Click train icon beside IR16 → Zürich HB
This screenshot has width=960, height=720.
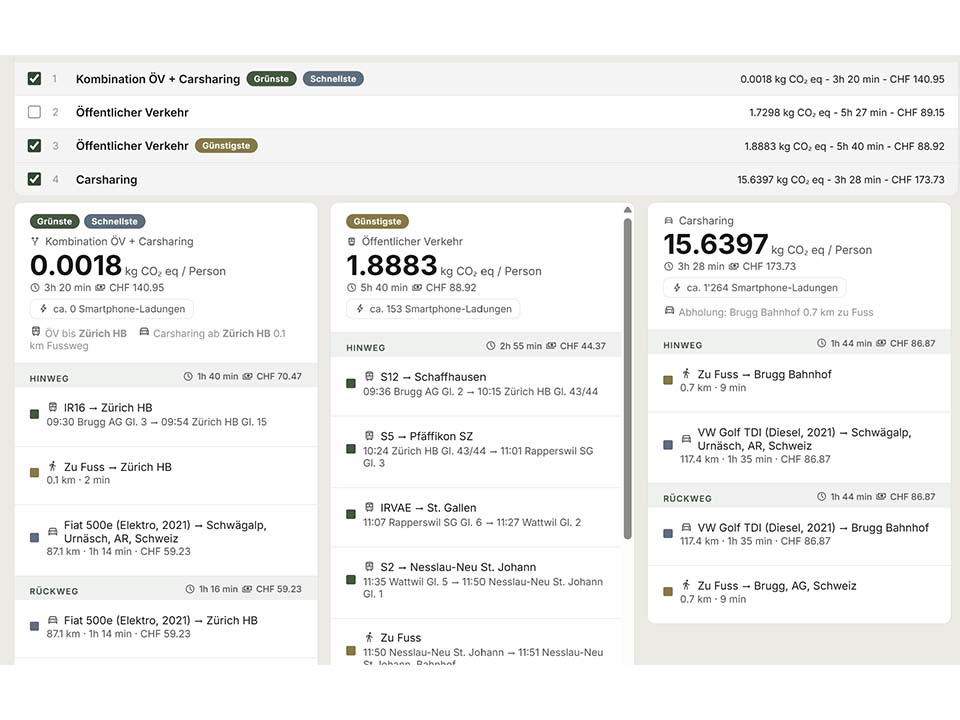(53, 407)
